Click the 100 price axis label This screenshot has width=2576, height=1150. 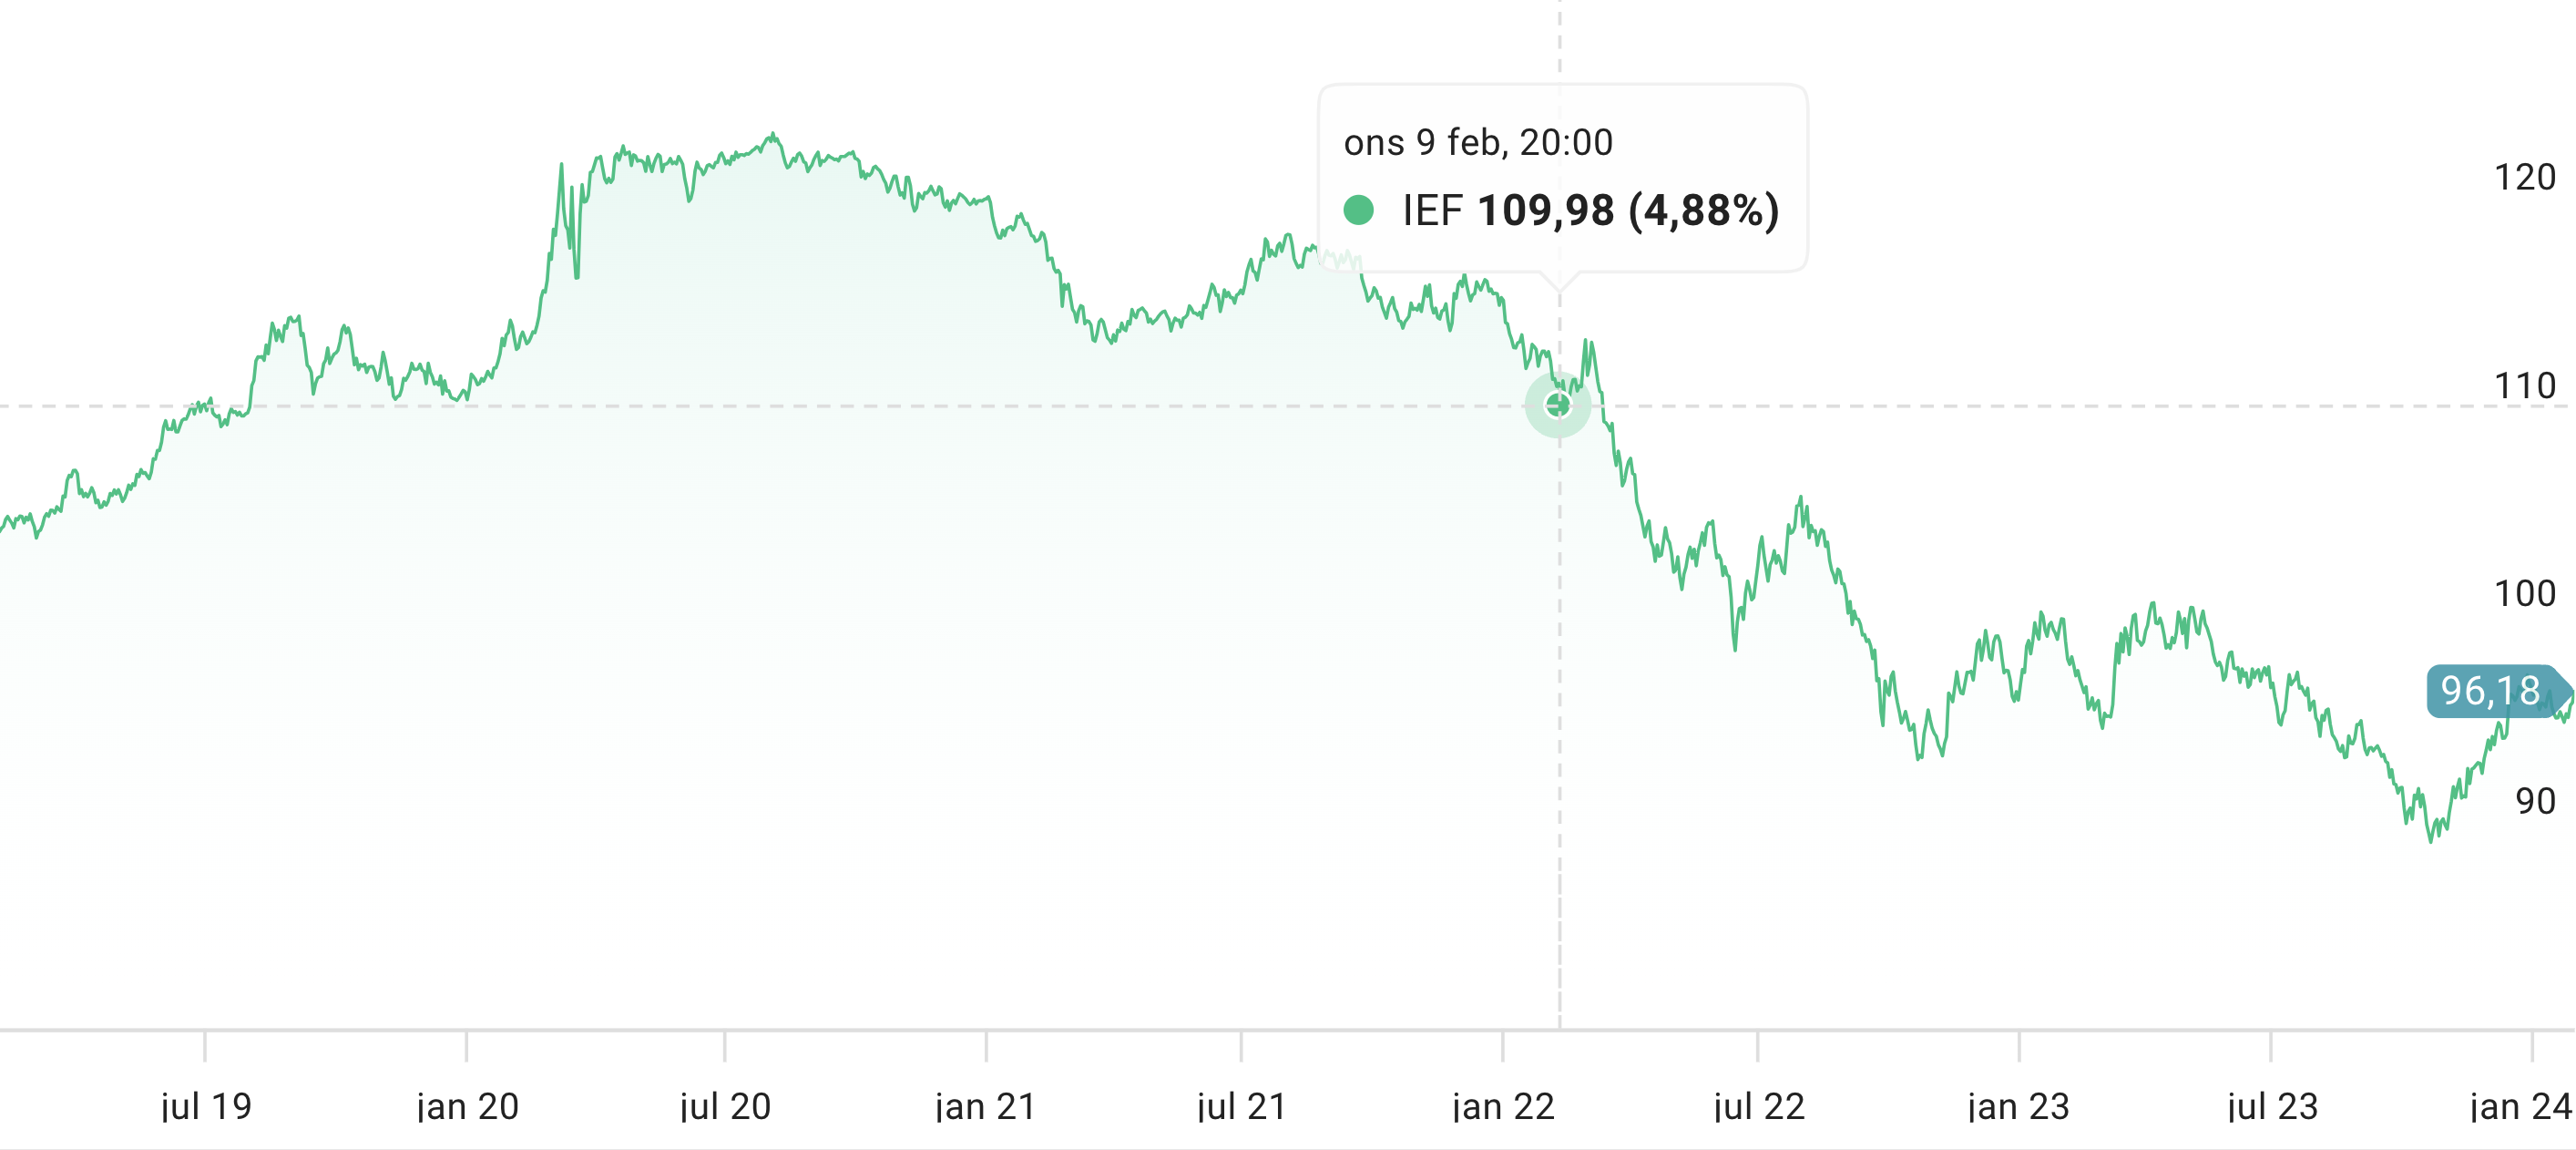point(2524,594)
